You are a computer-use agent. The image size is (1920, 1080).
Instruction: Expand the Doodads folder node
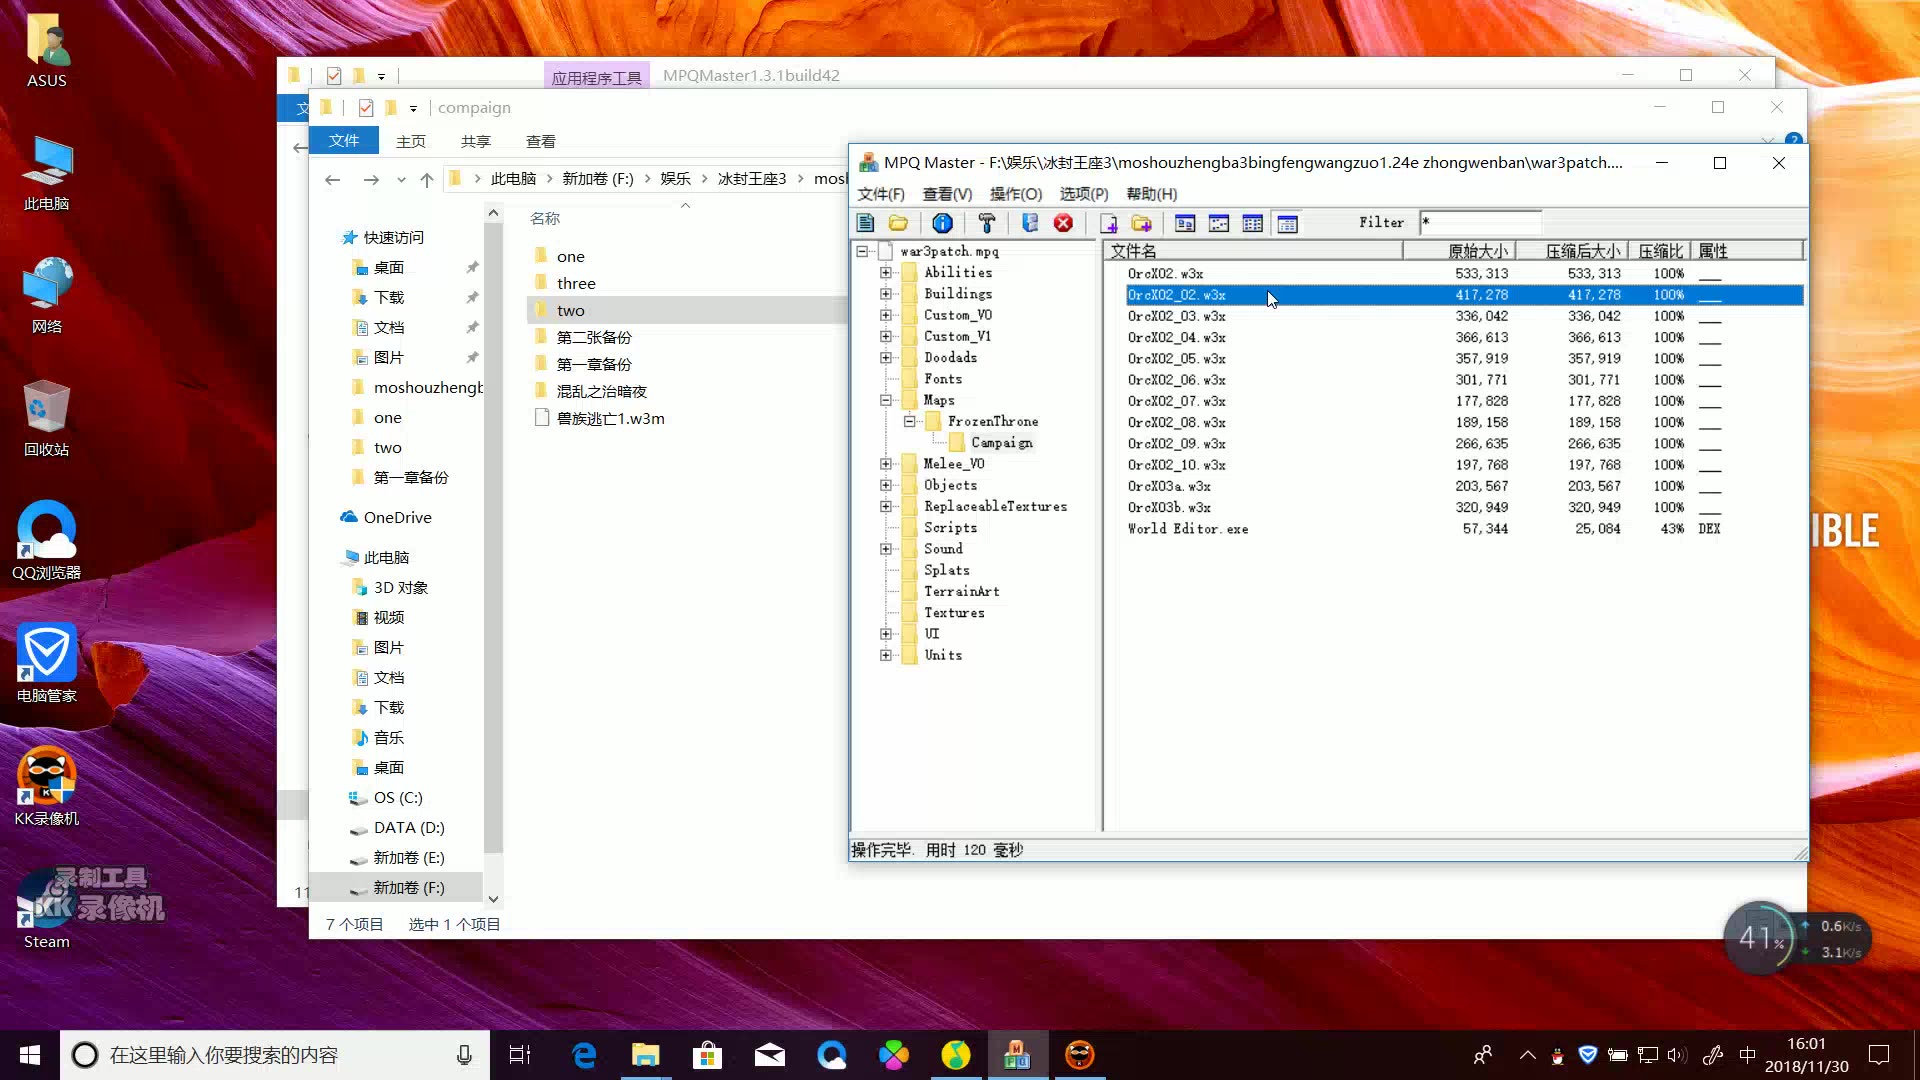tap(886, 357)
